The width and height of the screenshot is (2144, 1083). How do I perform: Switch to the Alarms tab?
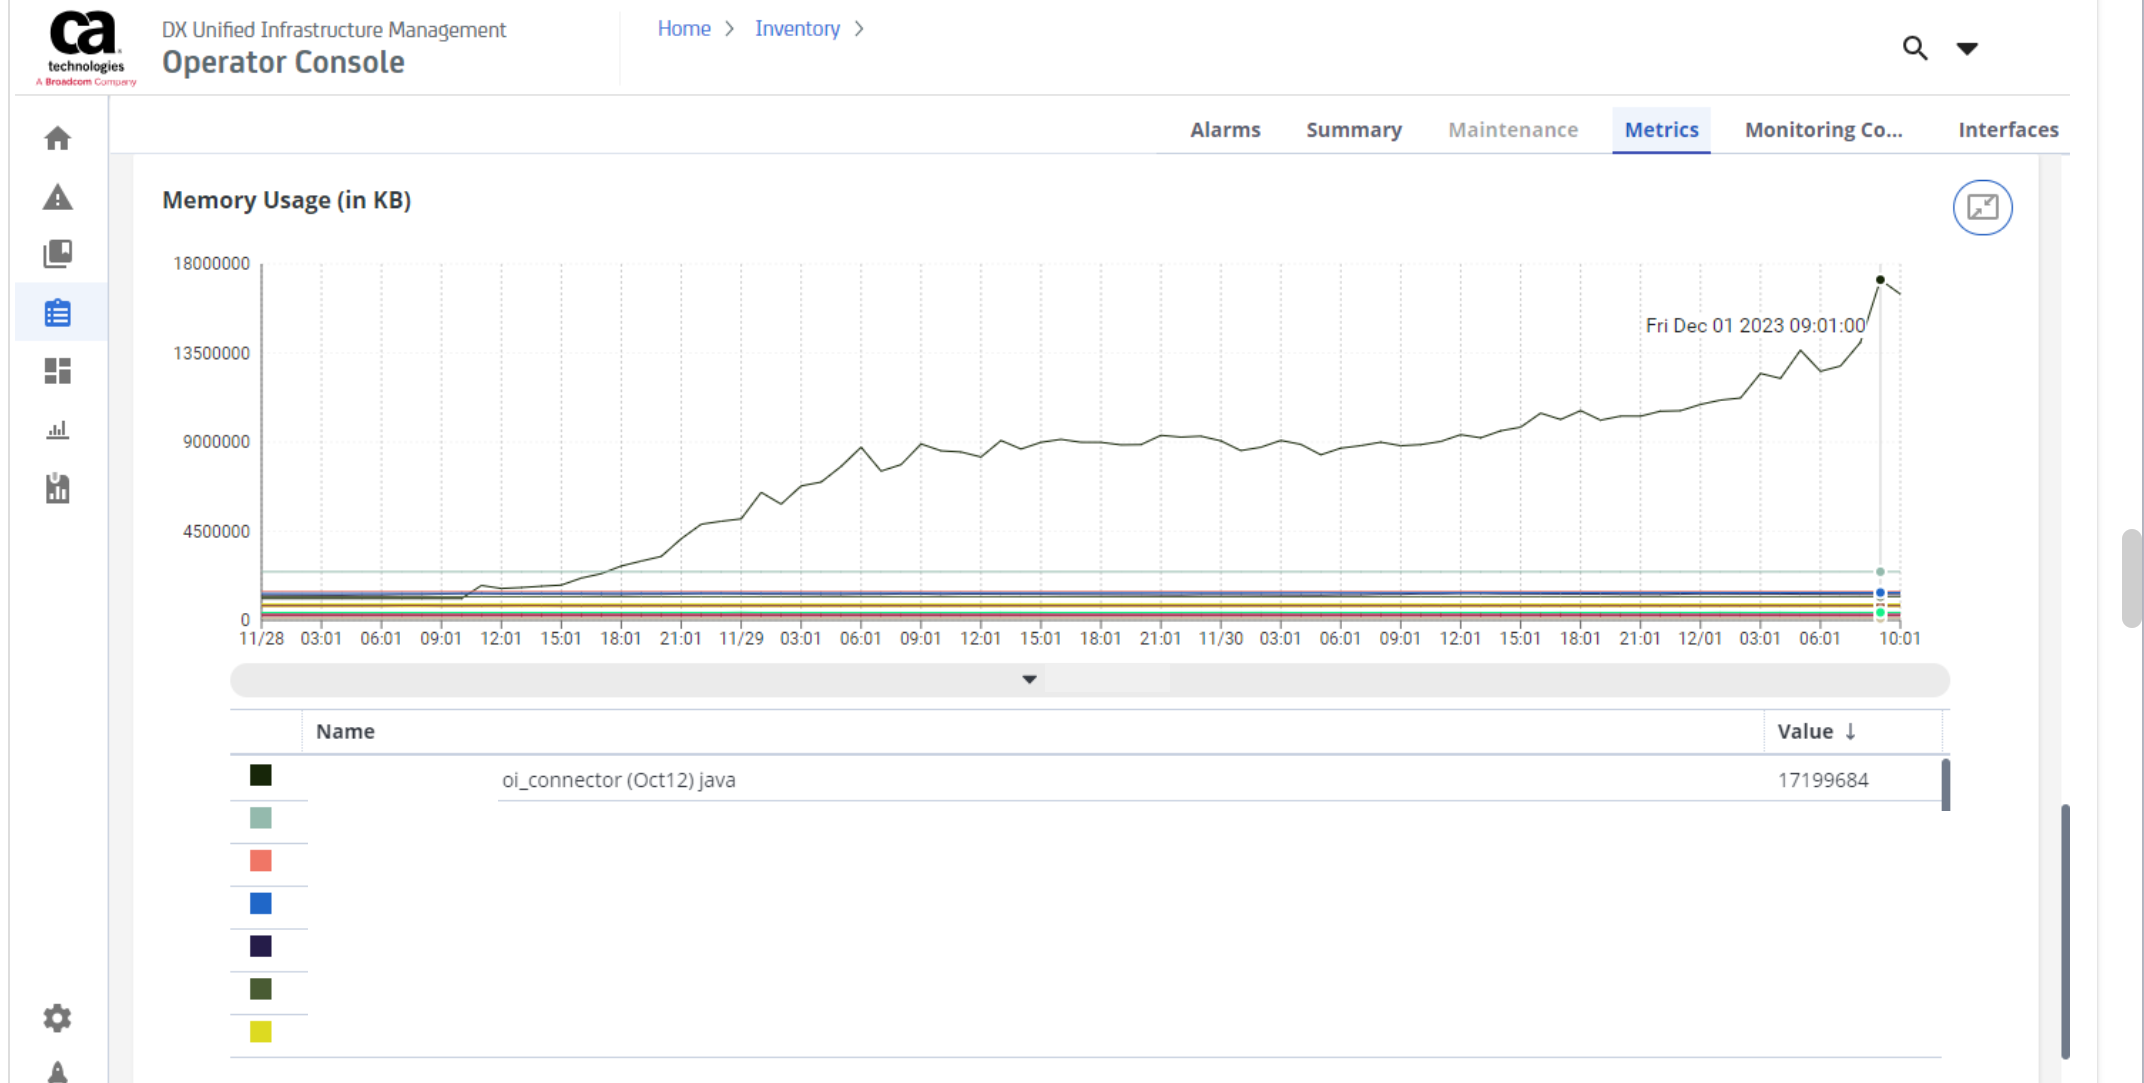(x=1224, y=130)
